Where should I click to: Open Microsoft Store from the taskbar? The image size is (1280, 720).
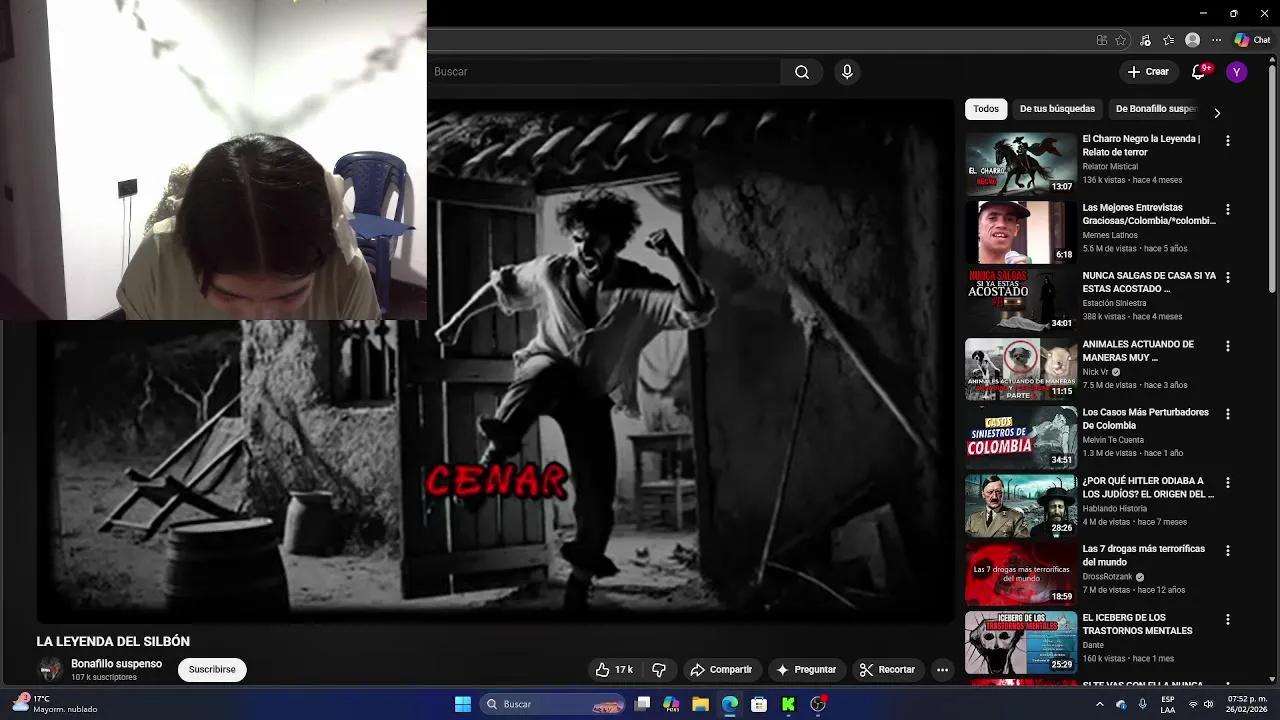click(x=759, y=704)
